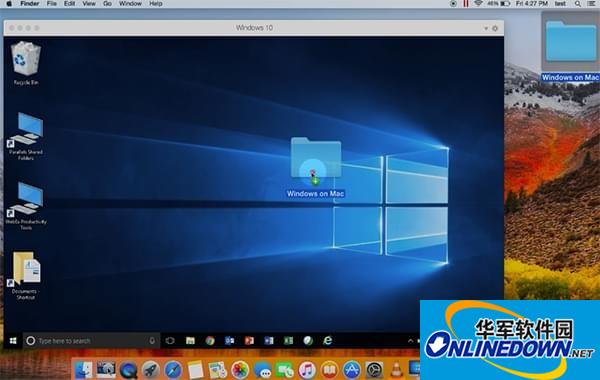Screen dimensions: 600x380
Task: Open QuickTime Player from the Dock
Action: pos(128,370)
